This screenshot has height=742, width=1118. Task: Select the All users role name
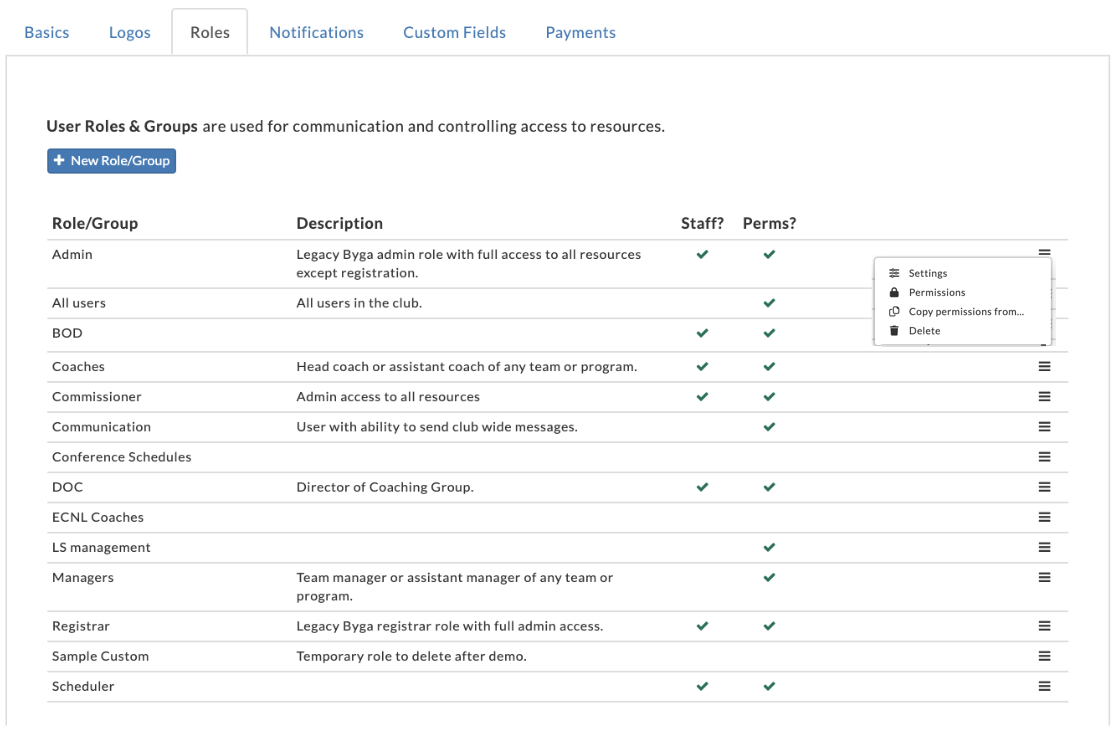[x=78, y=303]
